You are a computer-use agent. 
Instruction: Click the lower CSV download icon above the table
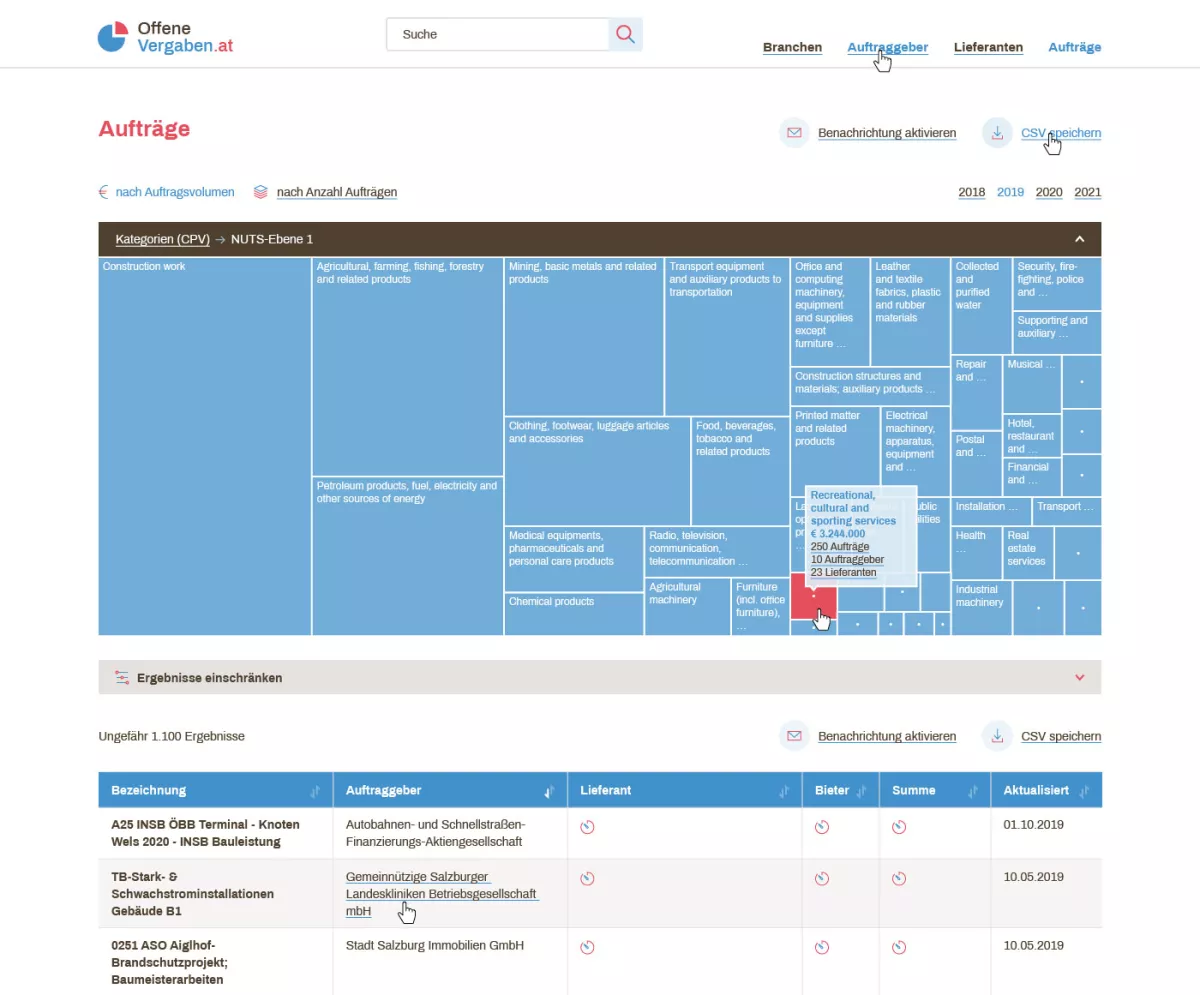pyautogui.click(x=997, y=736)
